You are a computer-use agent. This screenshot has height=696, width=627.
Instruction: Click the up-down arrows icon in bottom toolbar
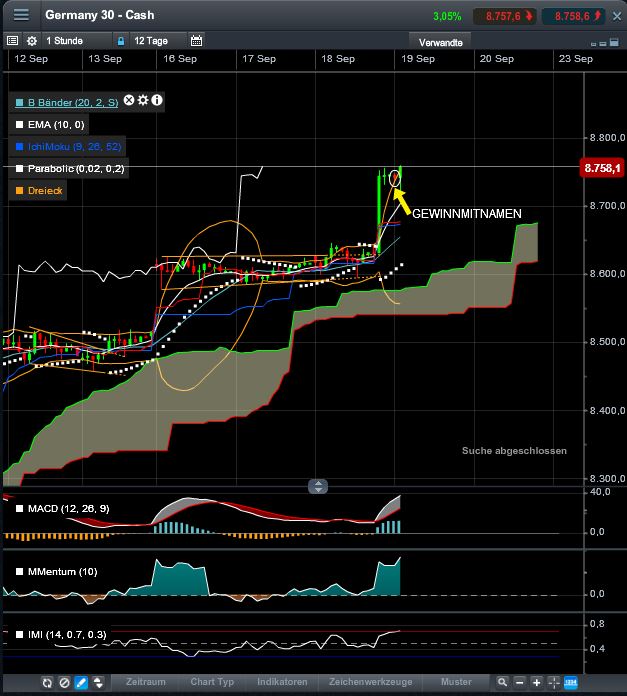tap(98, 683)
